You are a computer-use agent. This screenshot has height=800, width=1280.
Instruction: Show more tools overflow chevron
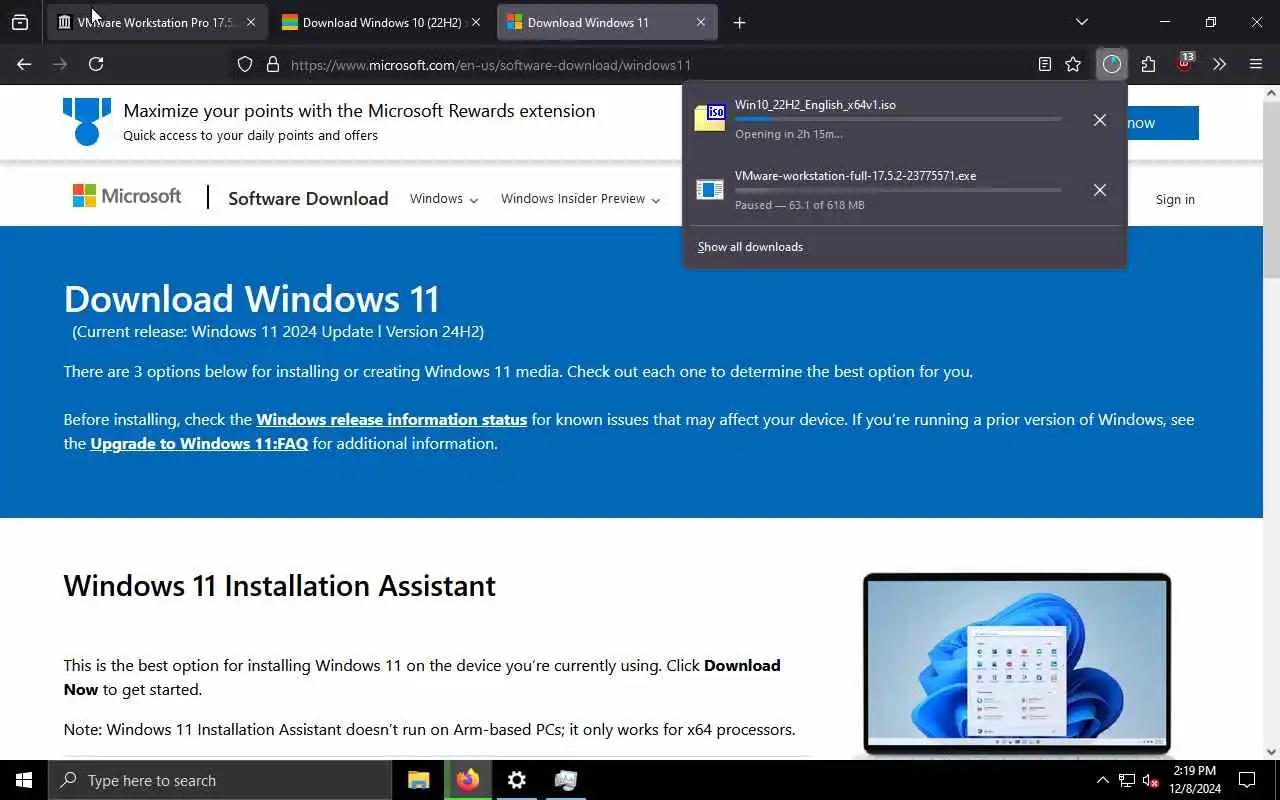point(1219,64)
